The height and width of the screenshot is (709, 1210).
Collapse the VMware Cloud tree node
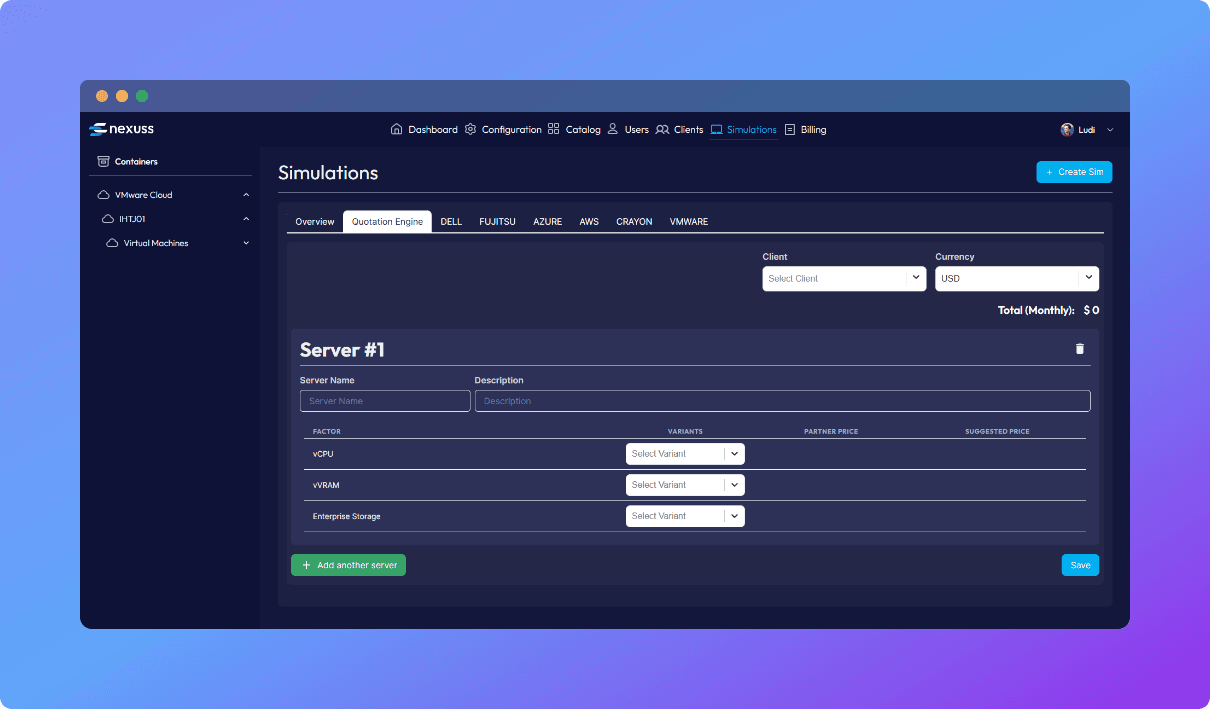[x=246, y=195]
